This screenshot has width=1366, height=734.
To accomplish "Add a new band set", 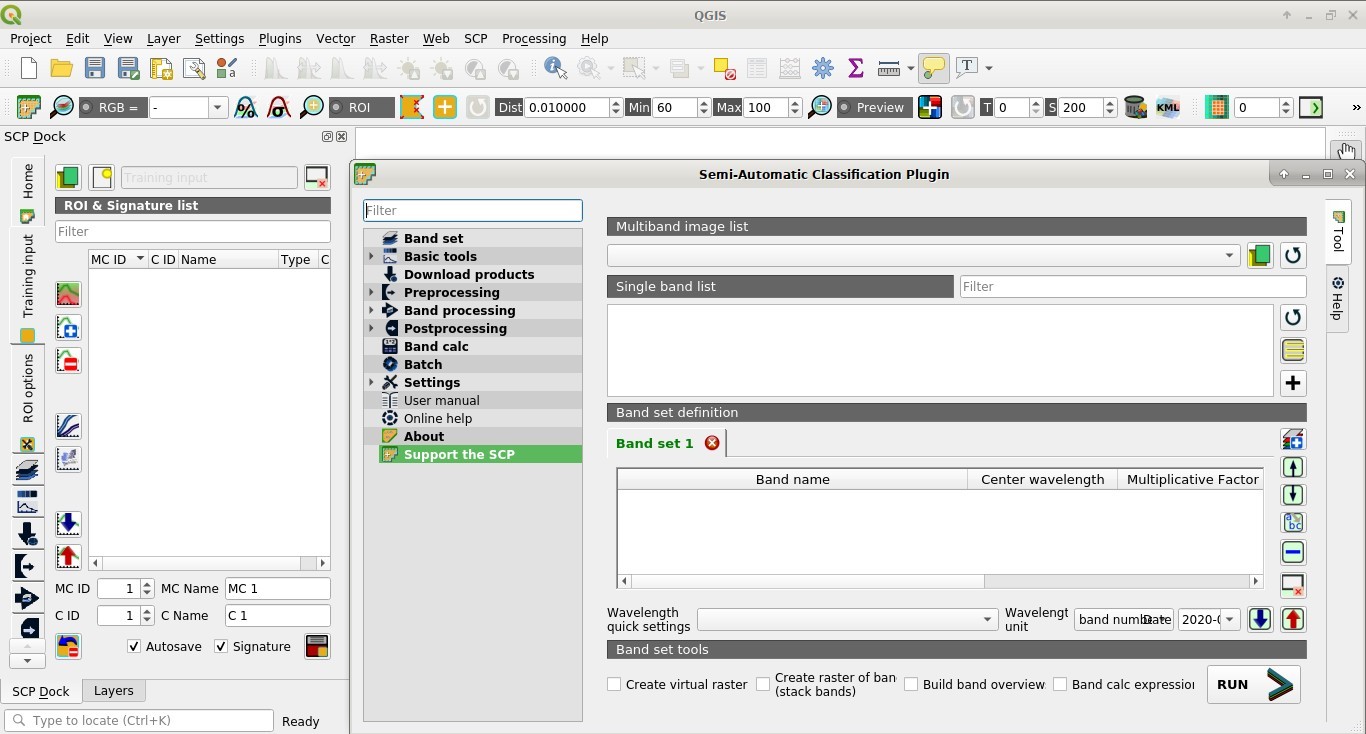I will [1293, 440].
